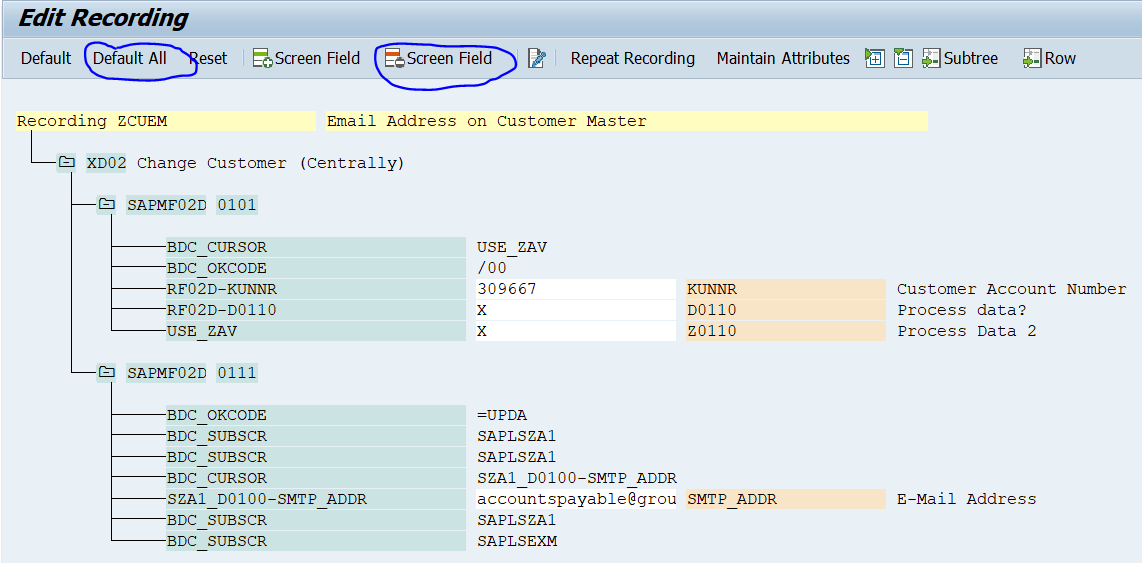Click the 'Customer Account Number' description
This screenshot has width=1142, height=563.
[x=1012, y=289]
